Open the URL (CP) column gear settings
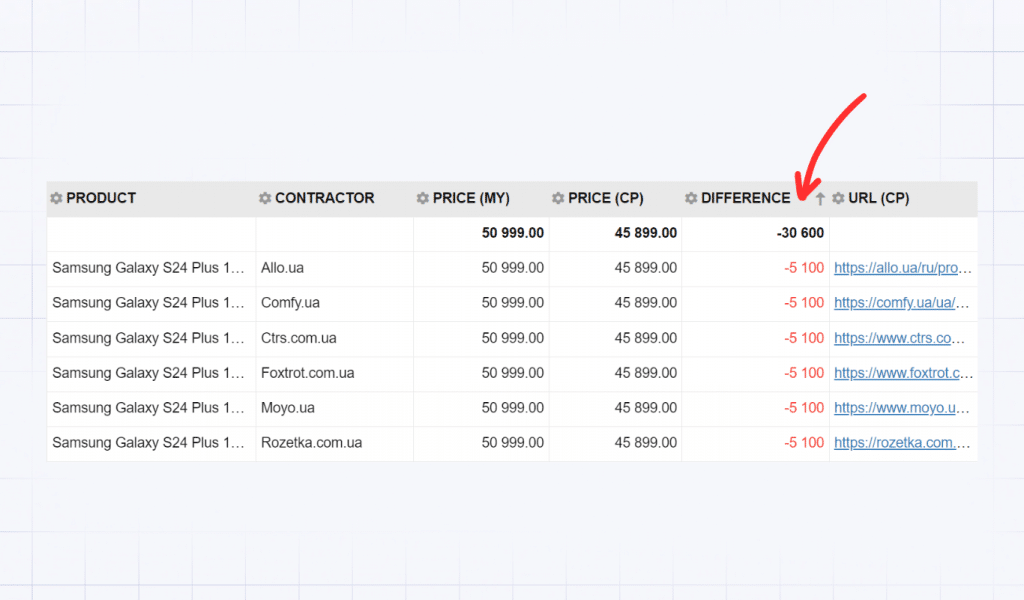The width and height of the screenshot is (1024, 600). pos(838,198)
